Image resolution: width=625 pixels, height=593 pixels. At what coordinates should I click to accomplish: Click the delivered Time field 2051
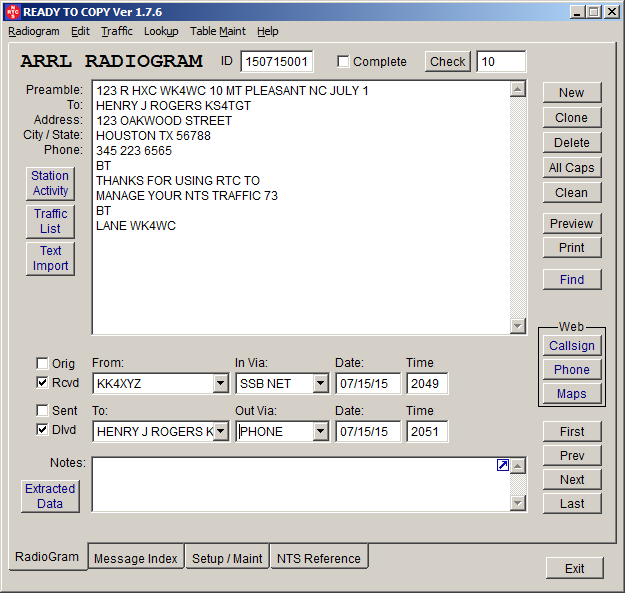(427, 431)
